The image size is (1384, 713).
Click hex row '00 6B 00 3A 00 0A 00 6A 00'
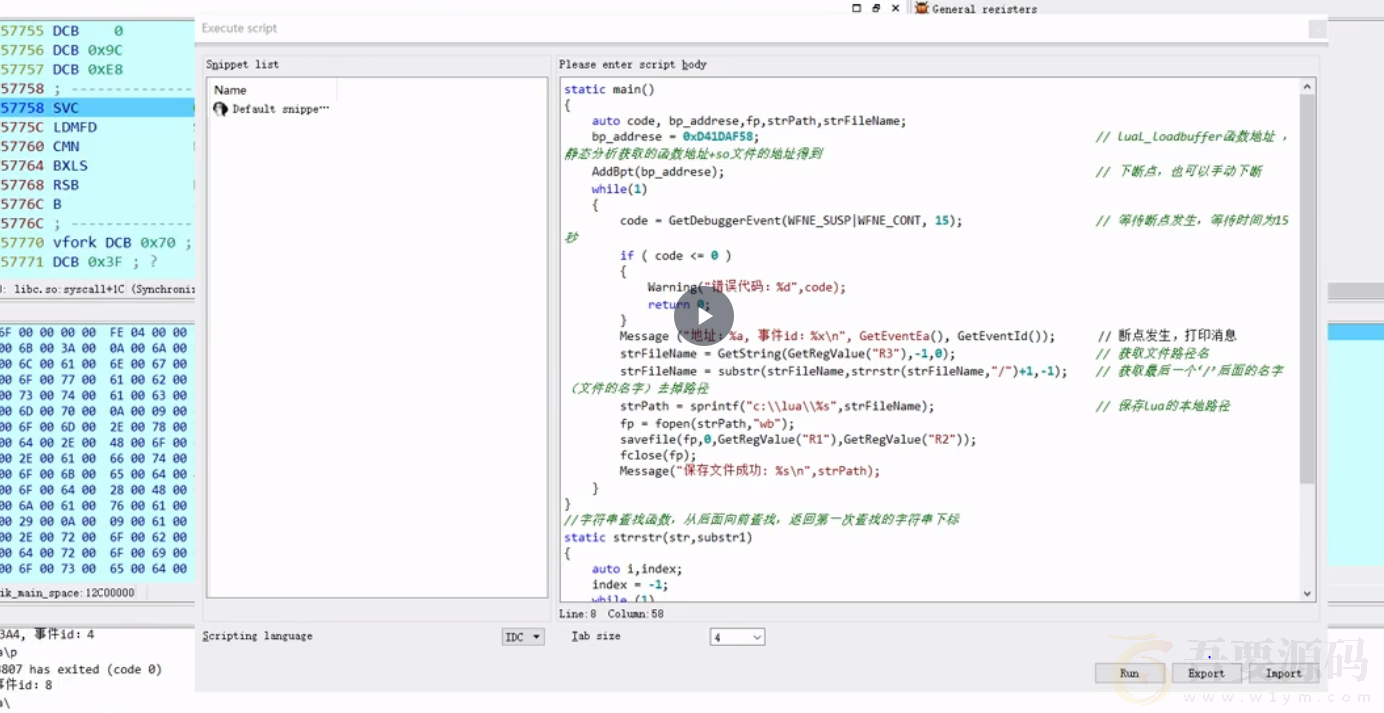94,349
